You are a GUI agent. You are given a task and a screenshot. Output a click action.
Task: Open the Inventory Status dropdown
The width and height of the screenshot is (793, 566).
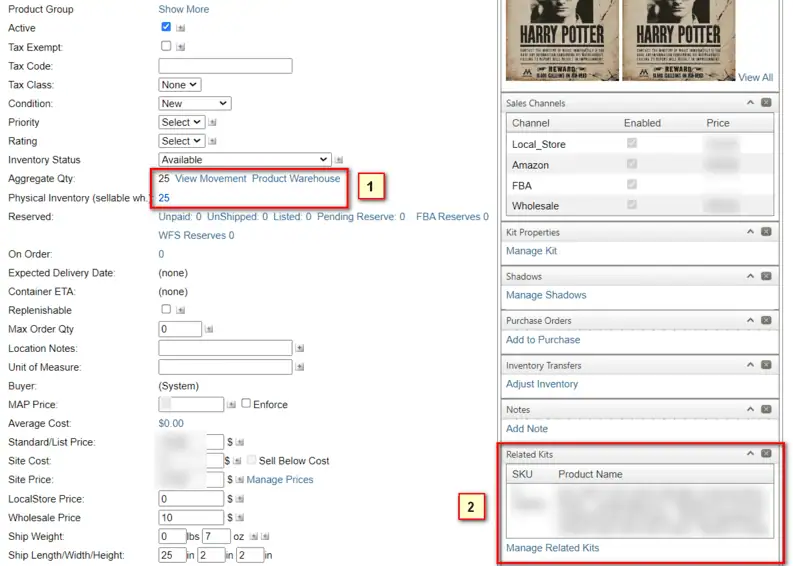pyautogui.click(x=245, y=160)
